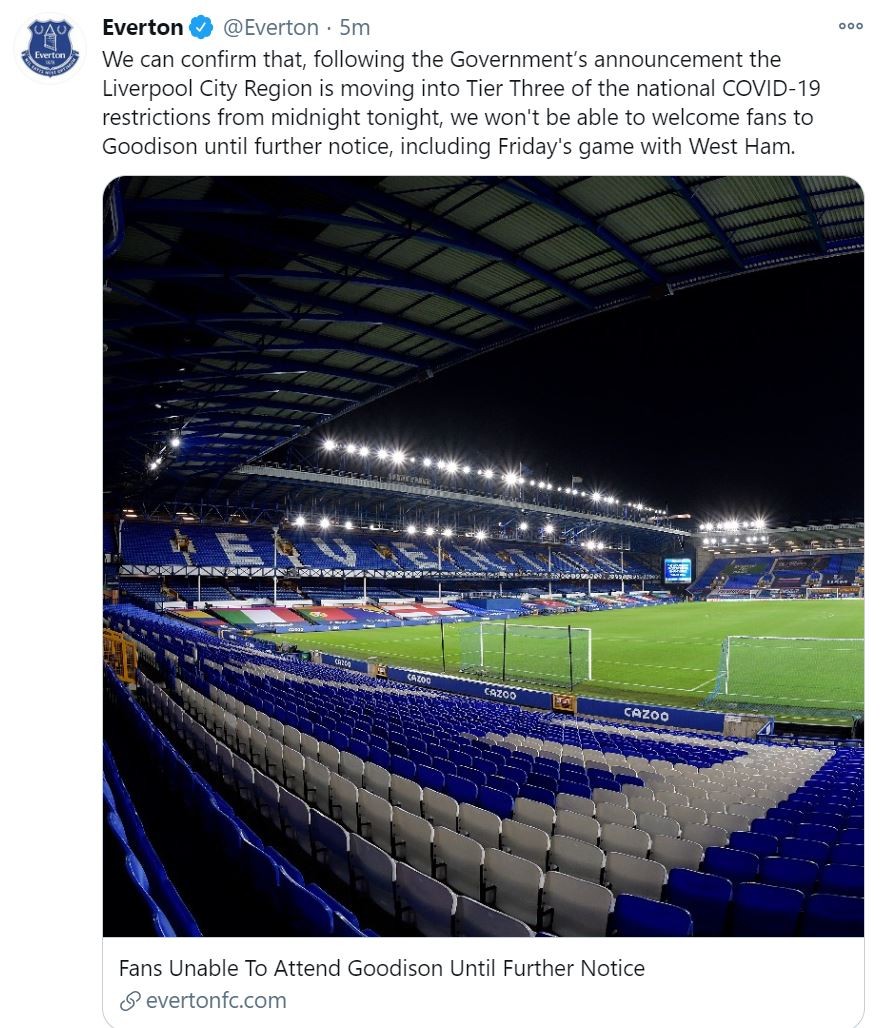The width and height of the screenshot is (881, 1028).
Task: Click the CAZOO advertising board beside the pitch
Action: (646, 712)
